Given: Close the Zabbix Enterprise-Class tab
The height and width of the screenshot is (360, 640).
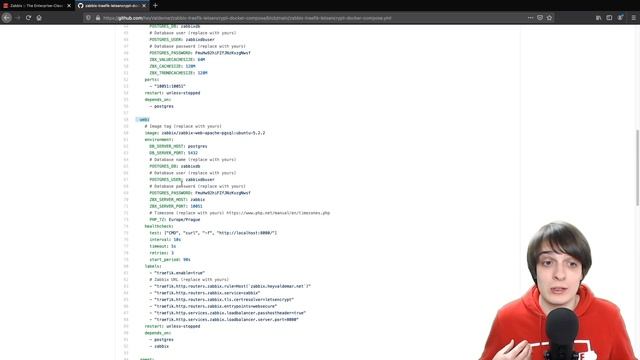Looking at the screenshot, I should (x=69, y=6).
